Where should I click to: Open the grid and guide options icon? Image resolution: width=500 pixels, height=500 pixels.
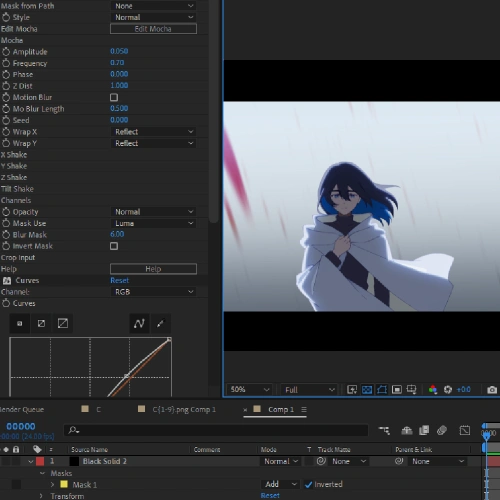pyautogui.click(x=412, y=389)
